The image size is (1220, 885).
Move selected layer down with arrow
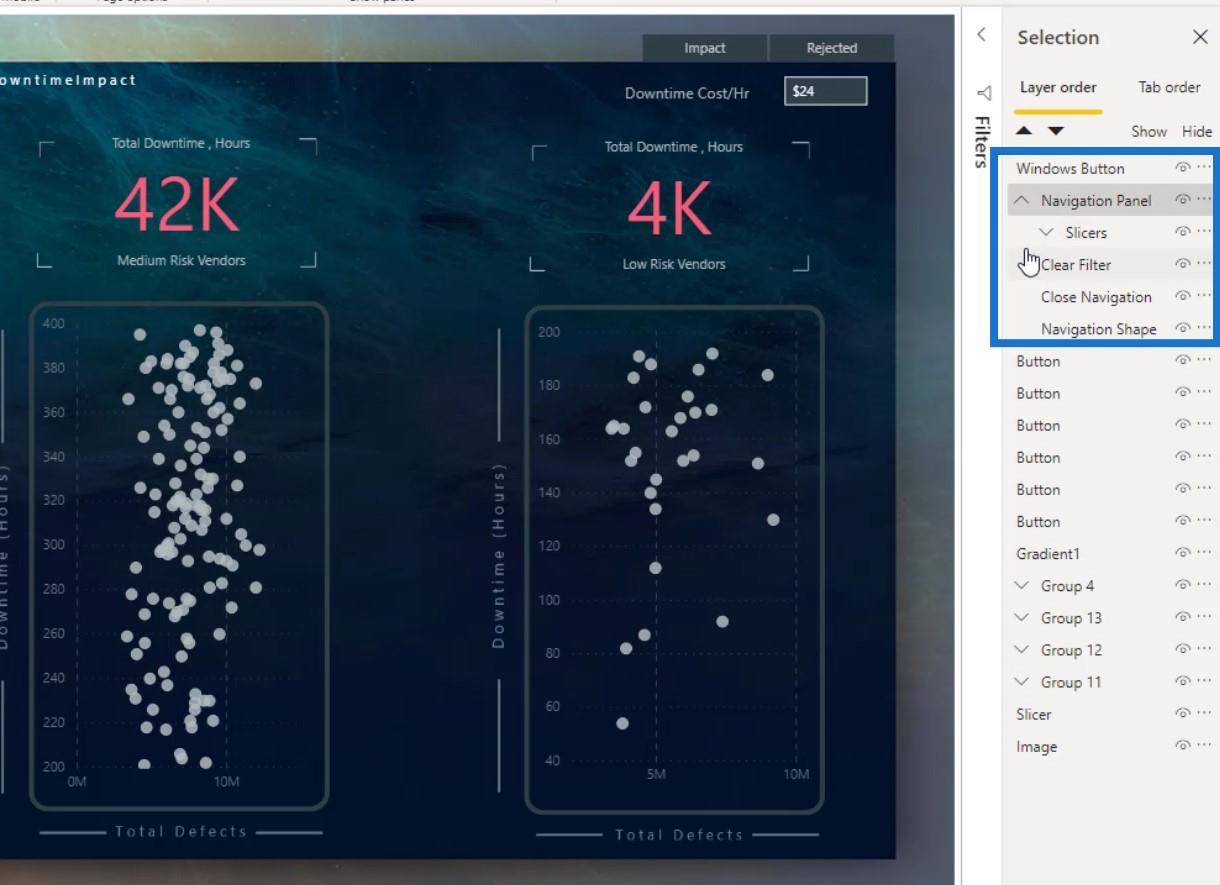pyautogui.click(x=1056, y=131)
